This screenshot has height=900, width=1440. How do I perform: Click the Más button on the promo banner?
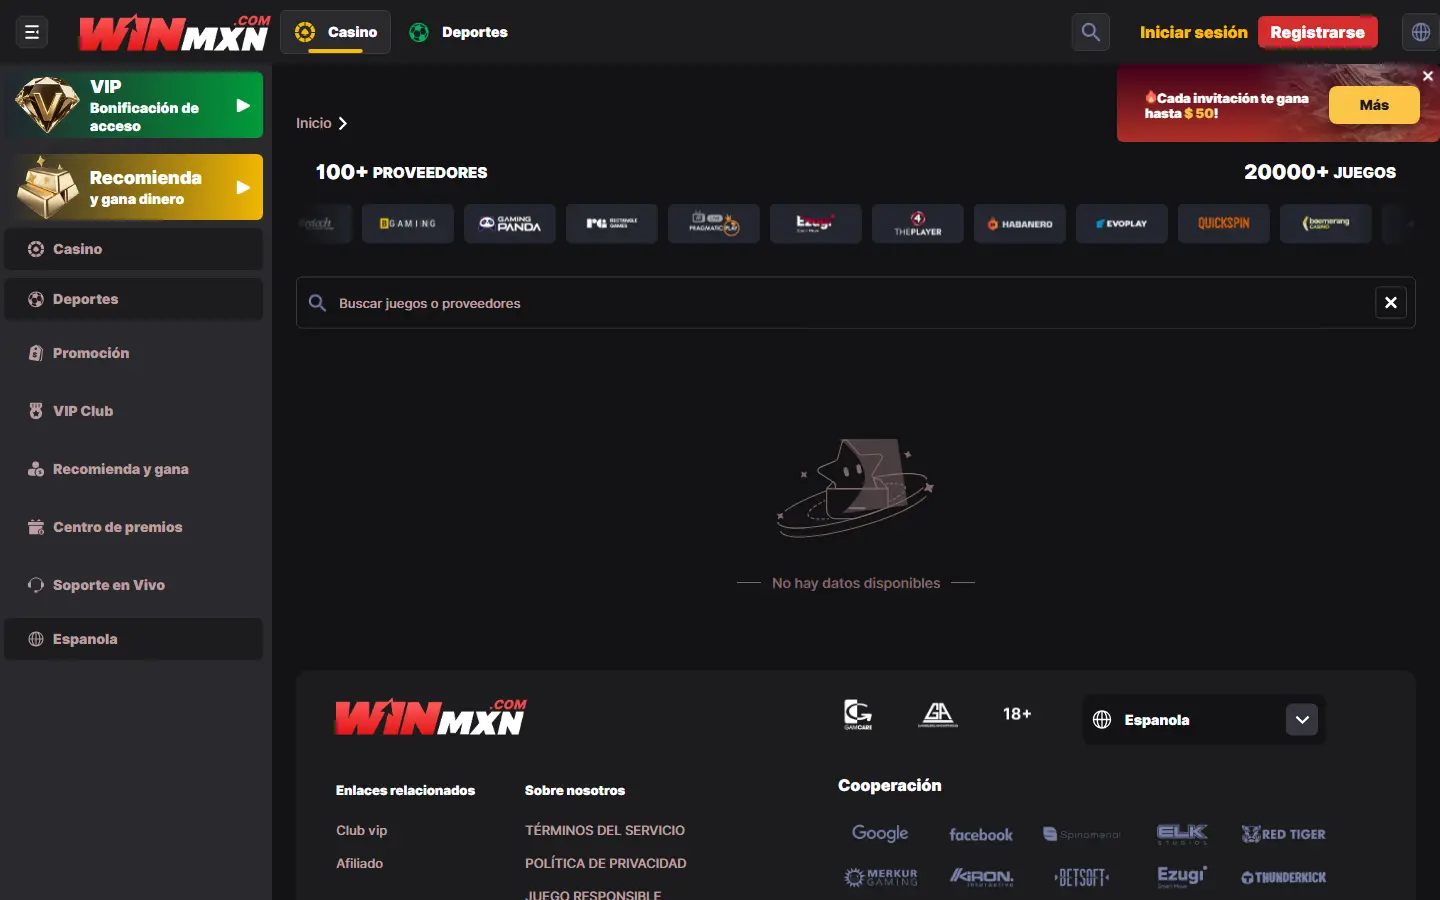[x=1374, y=105]
